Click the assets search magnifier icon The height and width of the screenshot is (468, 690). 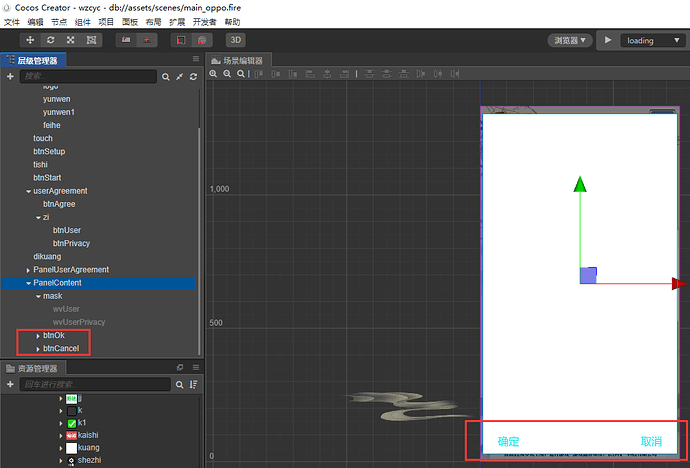coord(180,384)
